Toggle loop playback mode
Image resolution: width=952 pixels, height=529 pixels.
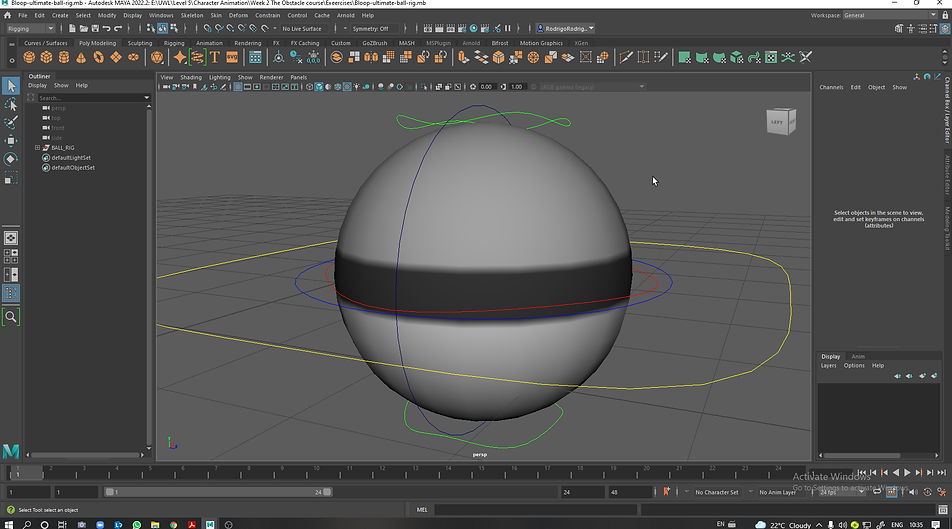(877, 492)
